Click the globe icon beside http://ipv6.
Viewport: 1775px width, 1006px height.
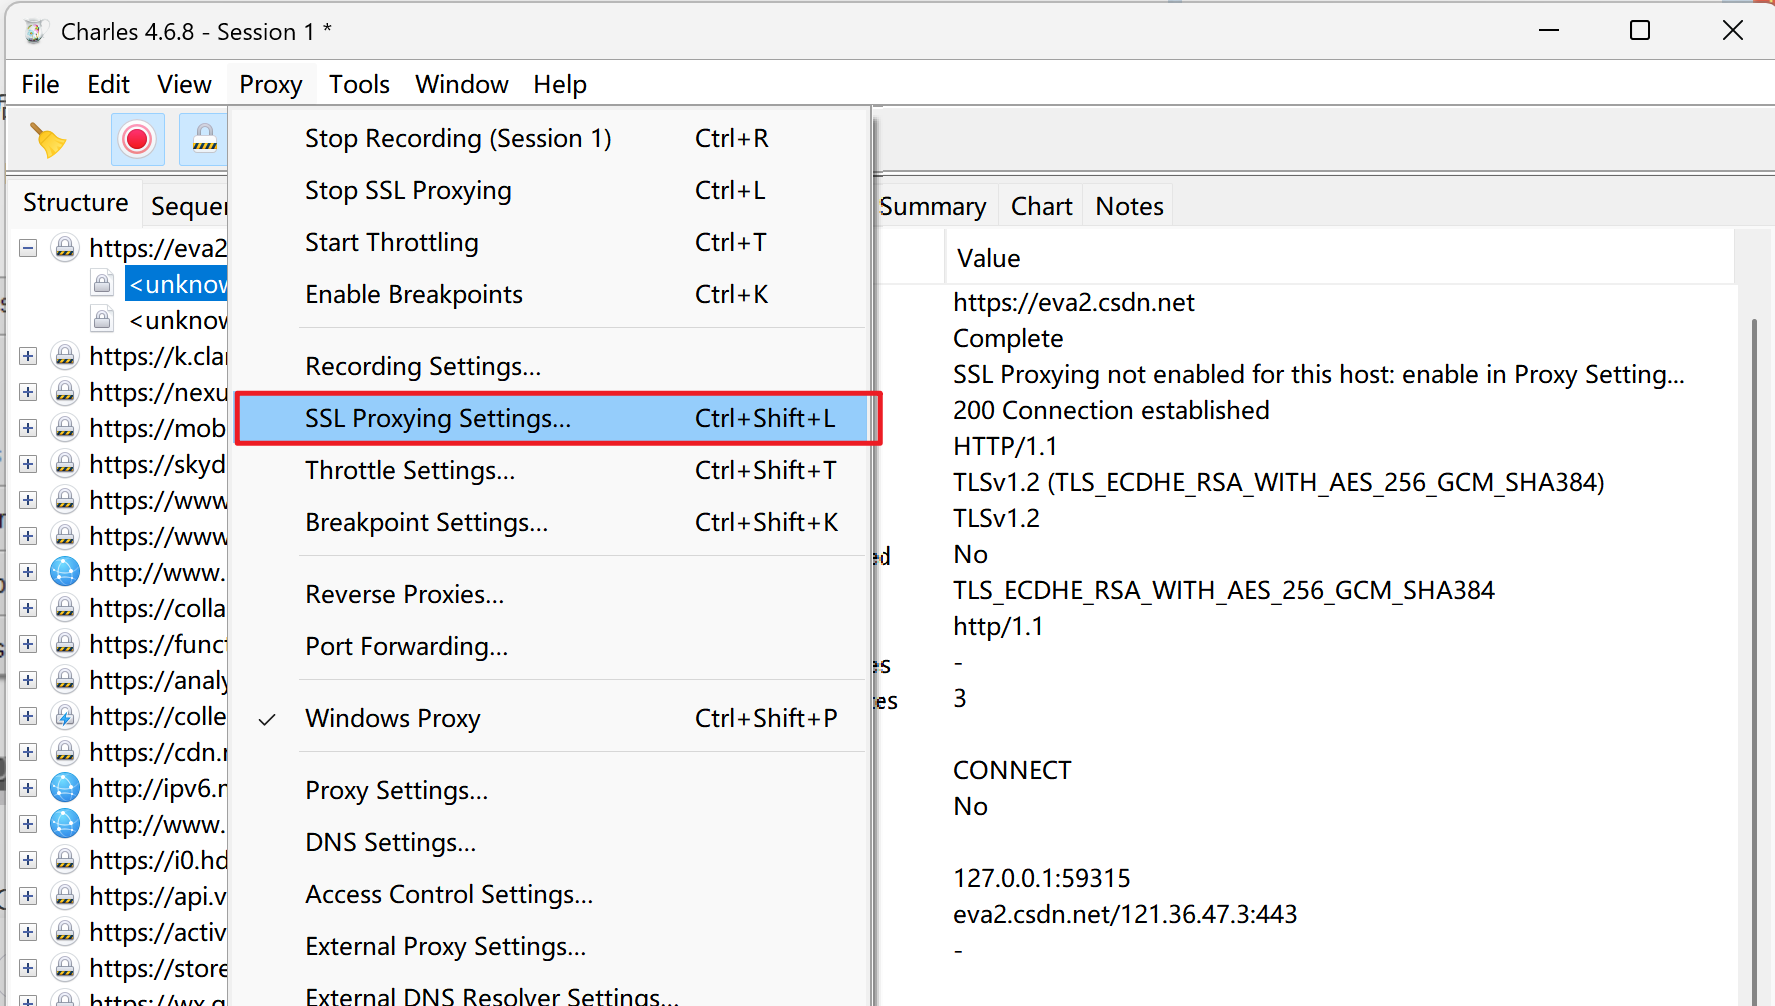tap(65, 788)
